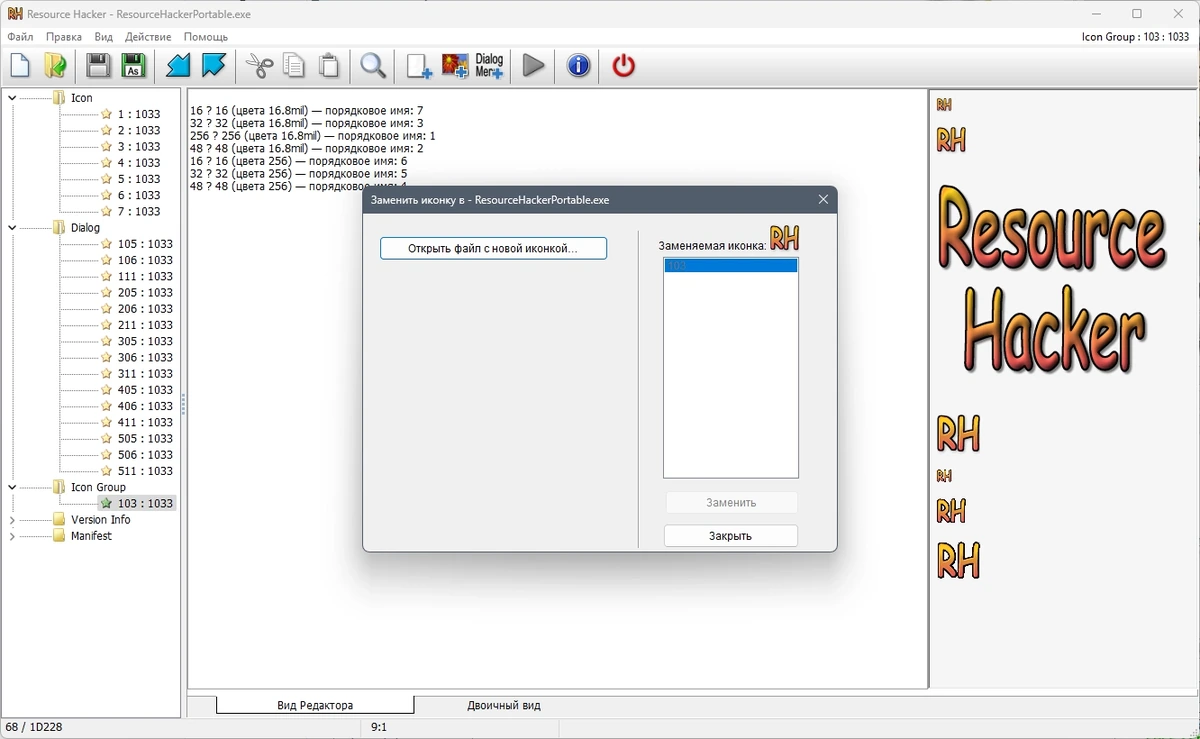The height and width of the screenshot is (739, 1200).
Task: Click the Open file folder icon
Action: (55, 66)
